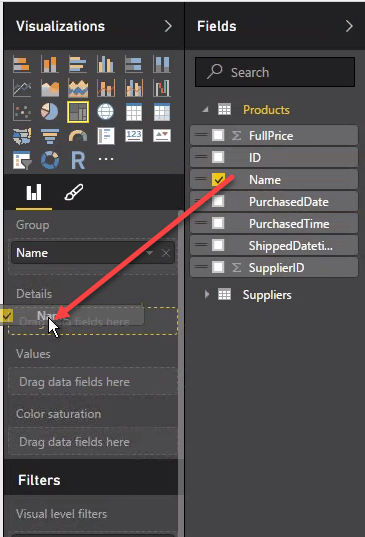Select the R script visual
The width and height of the screenshot is (365, 537).
point(78,160)
